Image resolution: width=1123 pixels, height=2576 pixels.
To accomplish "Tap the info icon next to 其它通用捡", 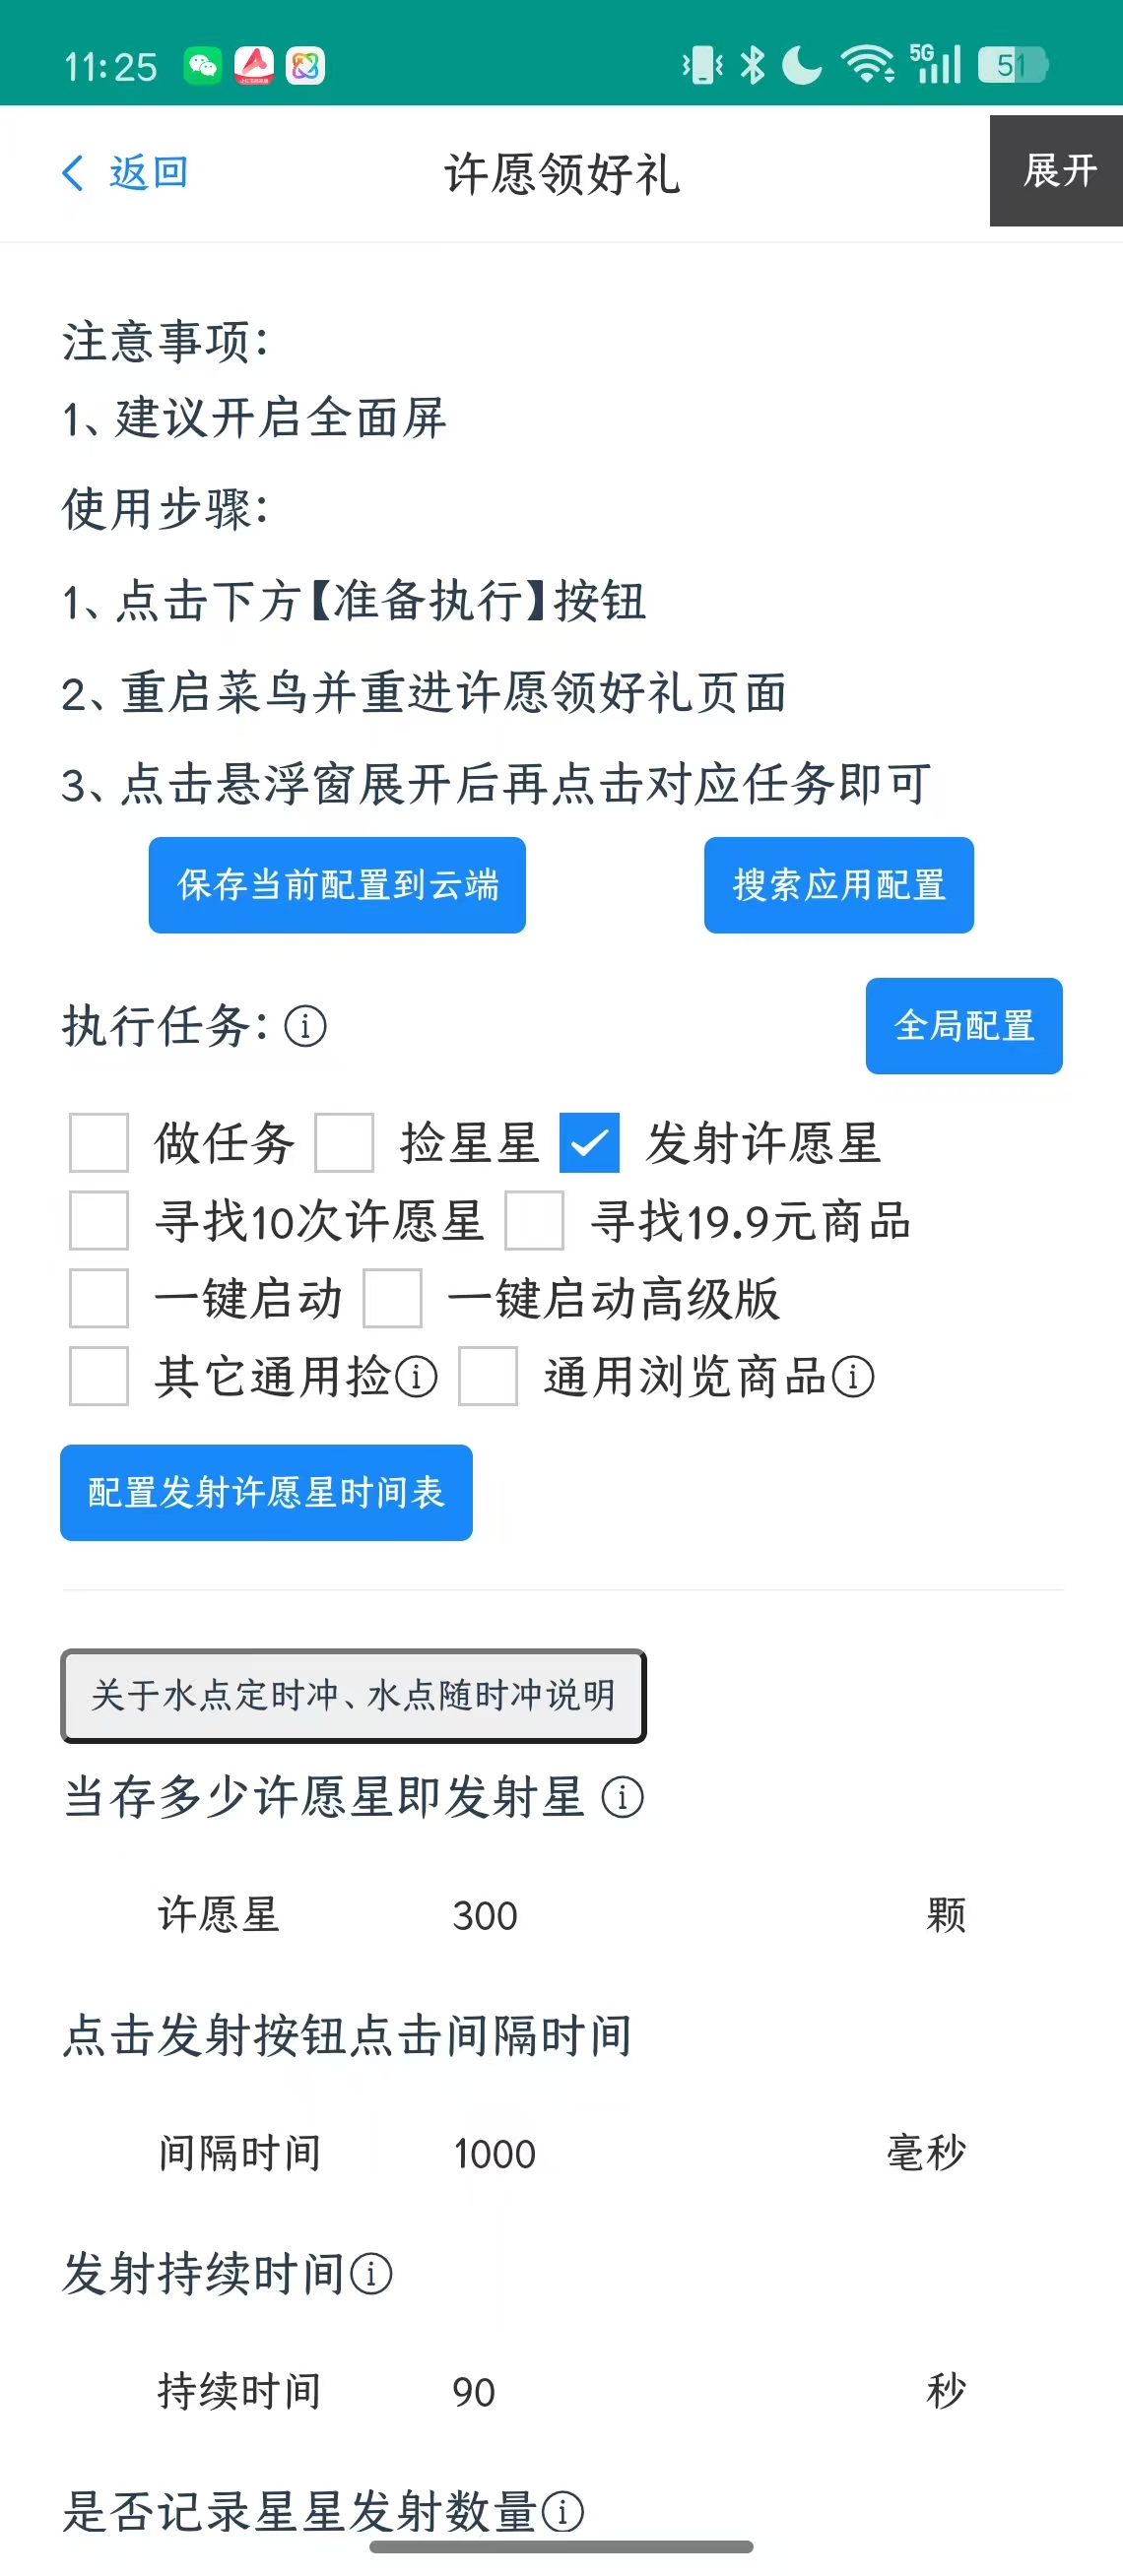I will [416, 1377].
